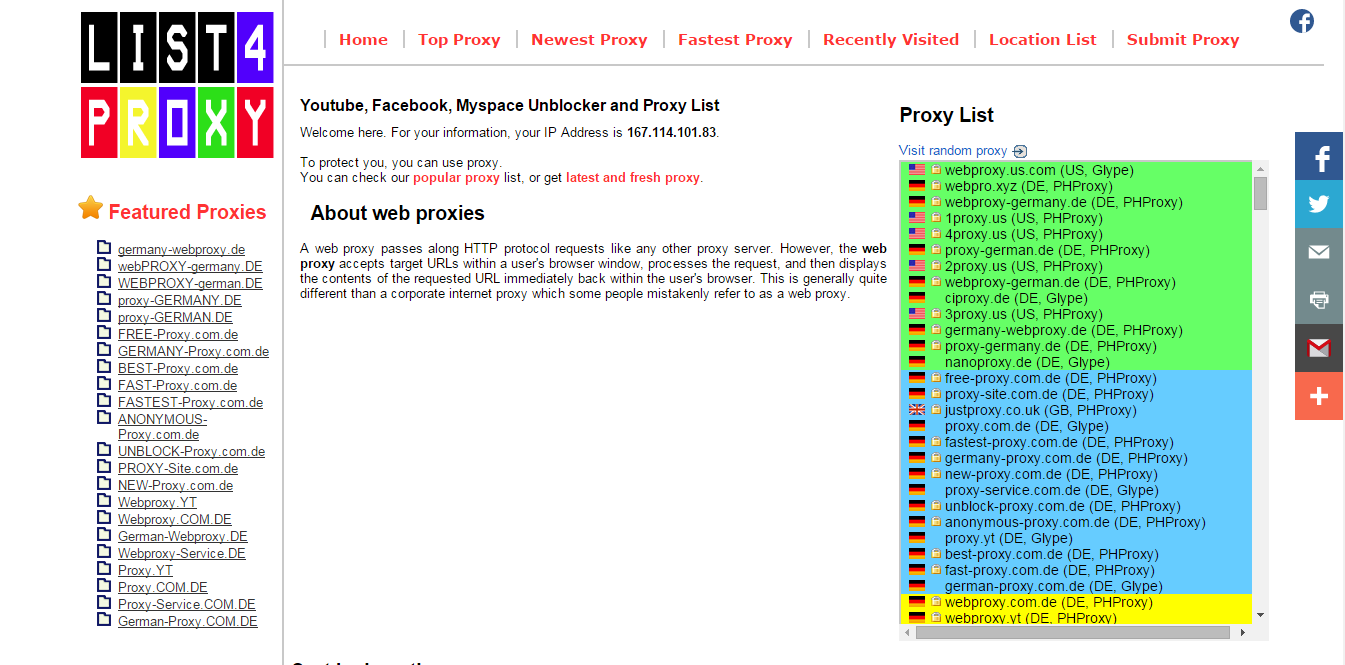The width and height of the screenshot is (1345, 665).
Task: Open Location List
Action: click(x=1043, y=40)
